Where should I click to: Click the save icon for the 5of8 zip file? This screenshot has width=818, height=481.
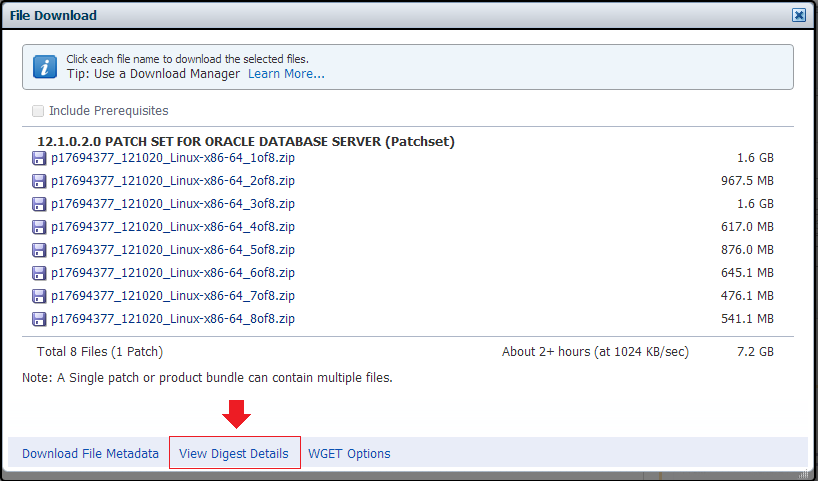[x=40, y=250]
